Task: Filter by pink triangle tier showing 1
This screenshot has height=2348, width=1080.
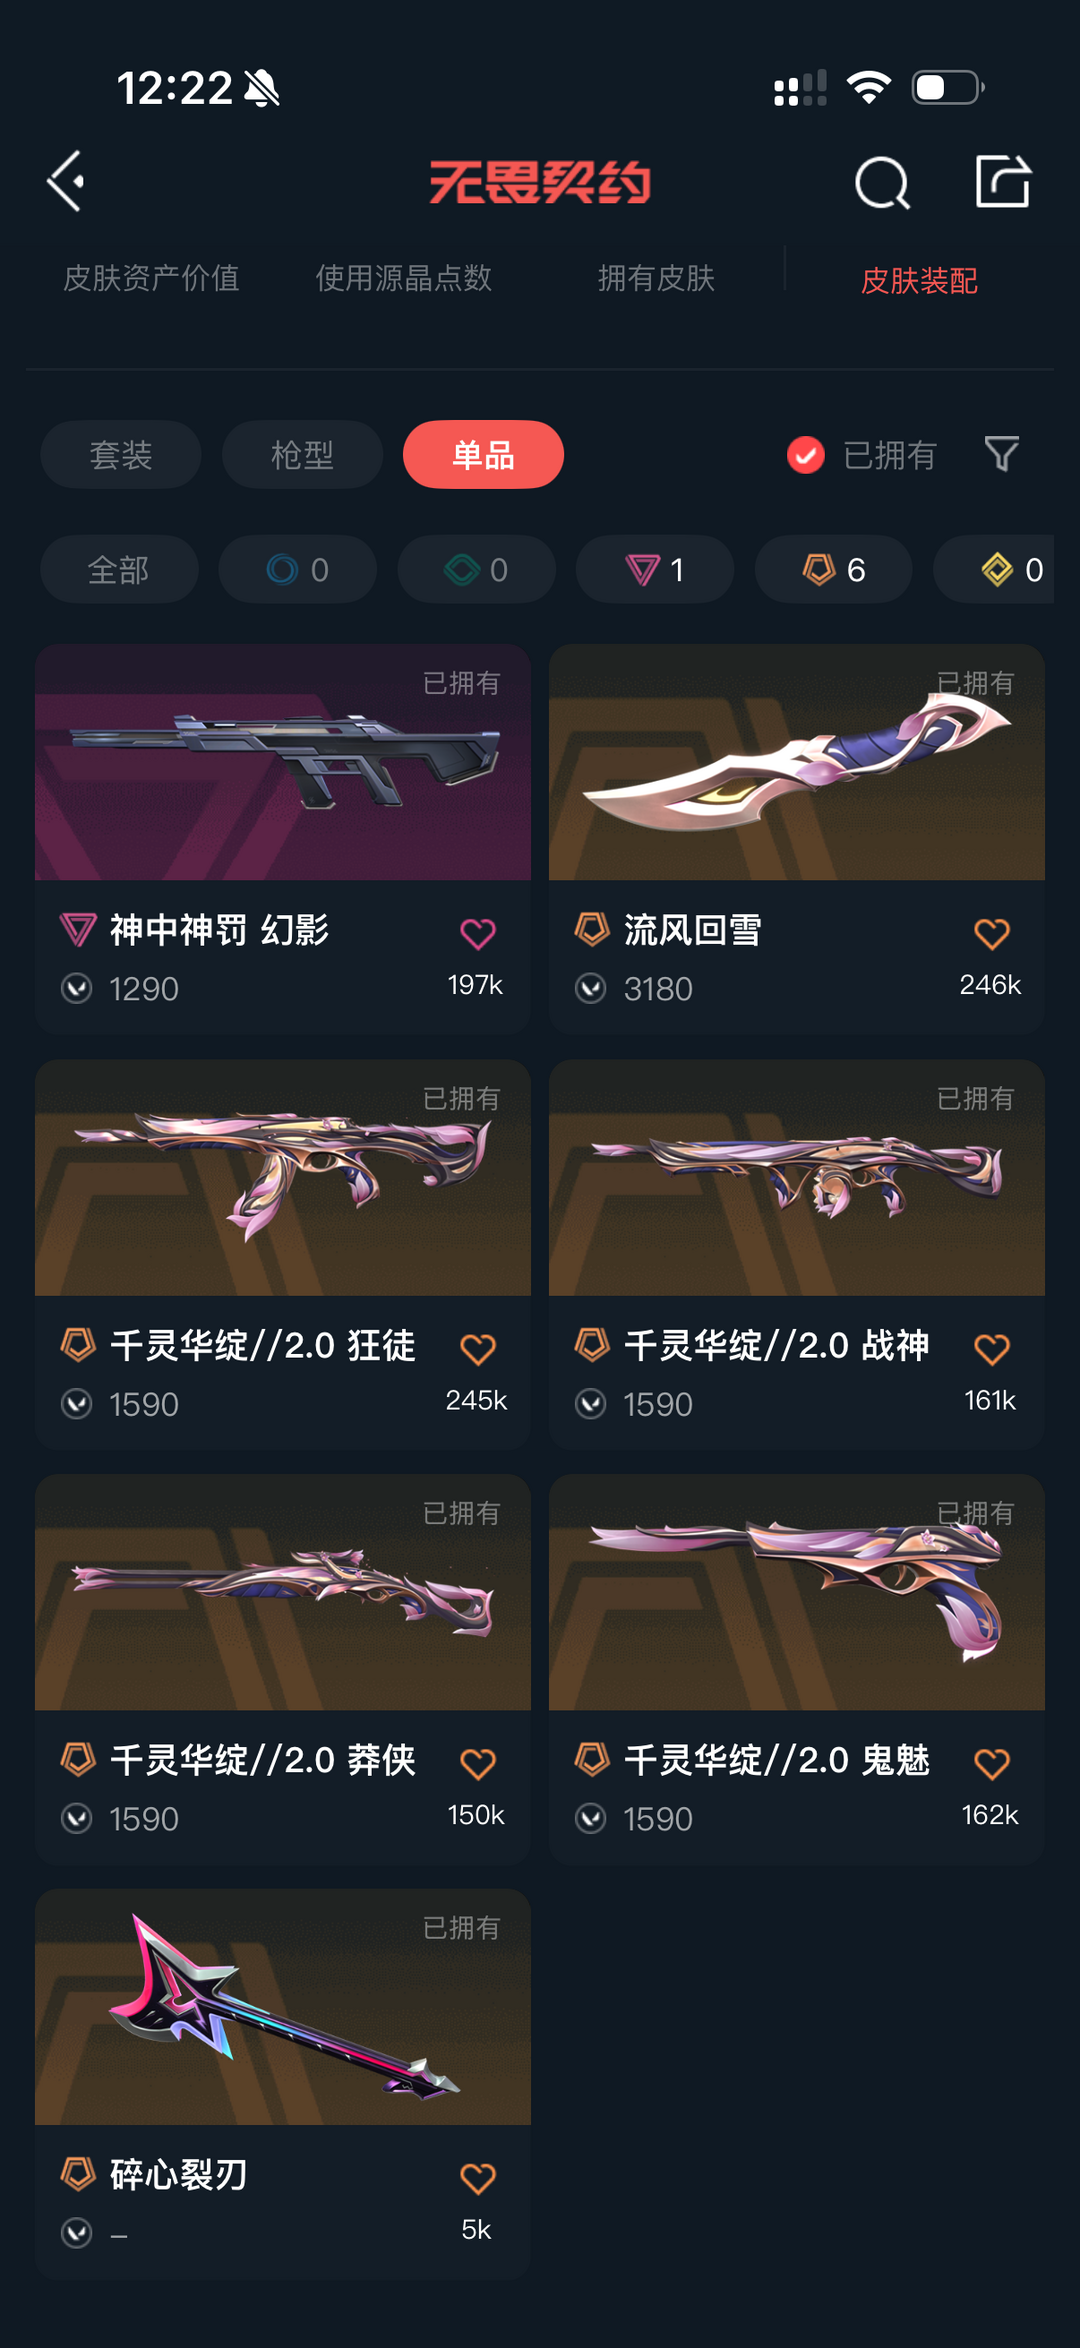Action: (x=655, y=569)
